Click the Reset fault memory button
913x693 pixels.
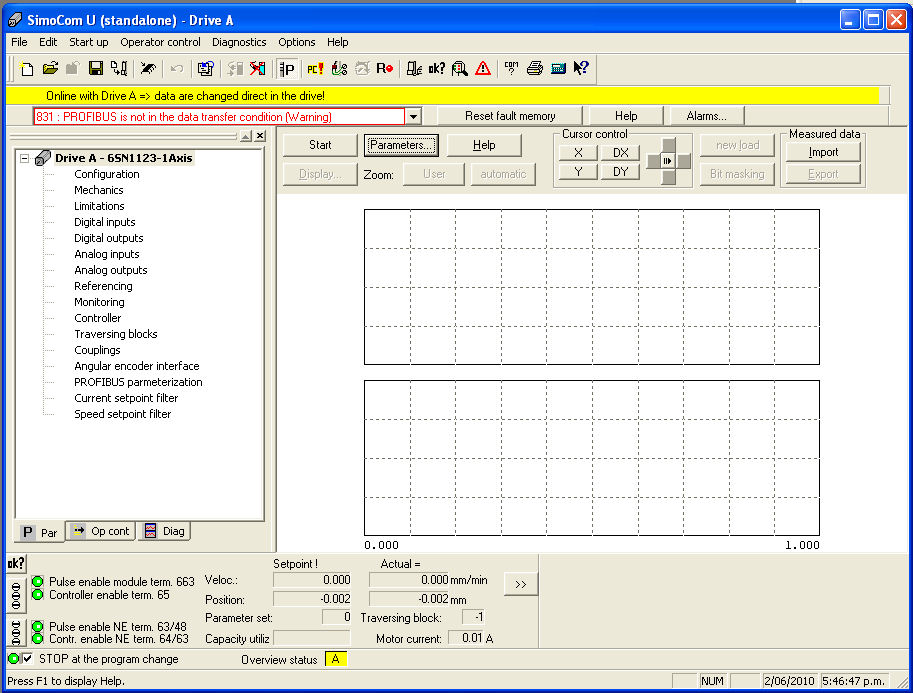point(510,116)
